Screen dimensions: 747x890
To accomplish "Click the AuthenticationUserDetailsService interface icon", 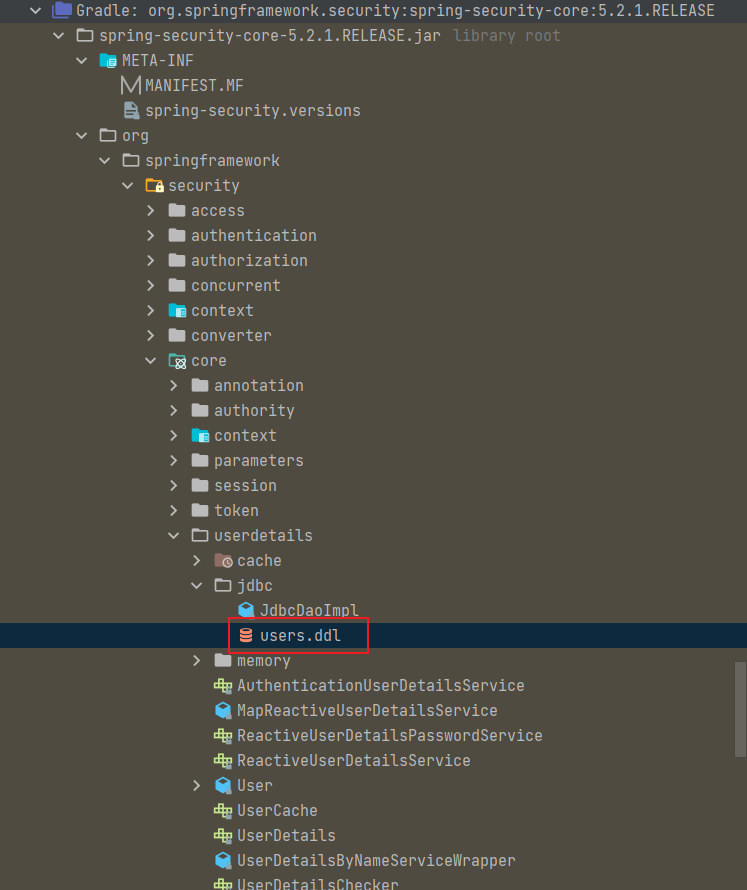I will click(223, 686).
